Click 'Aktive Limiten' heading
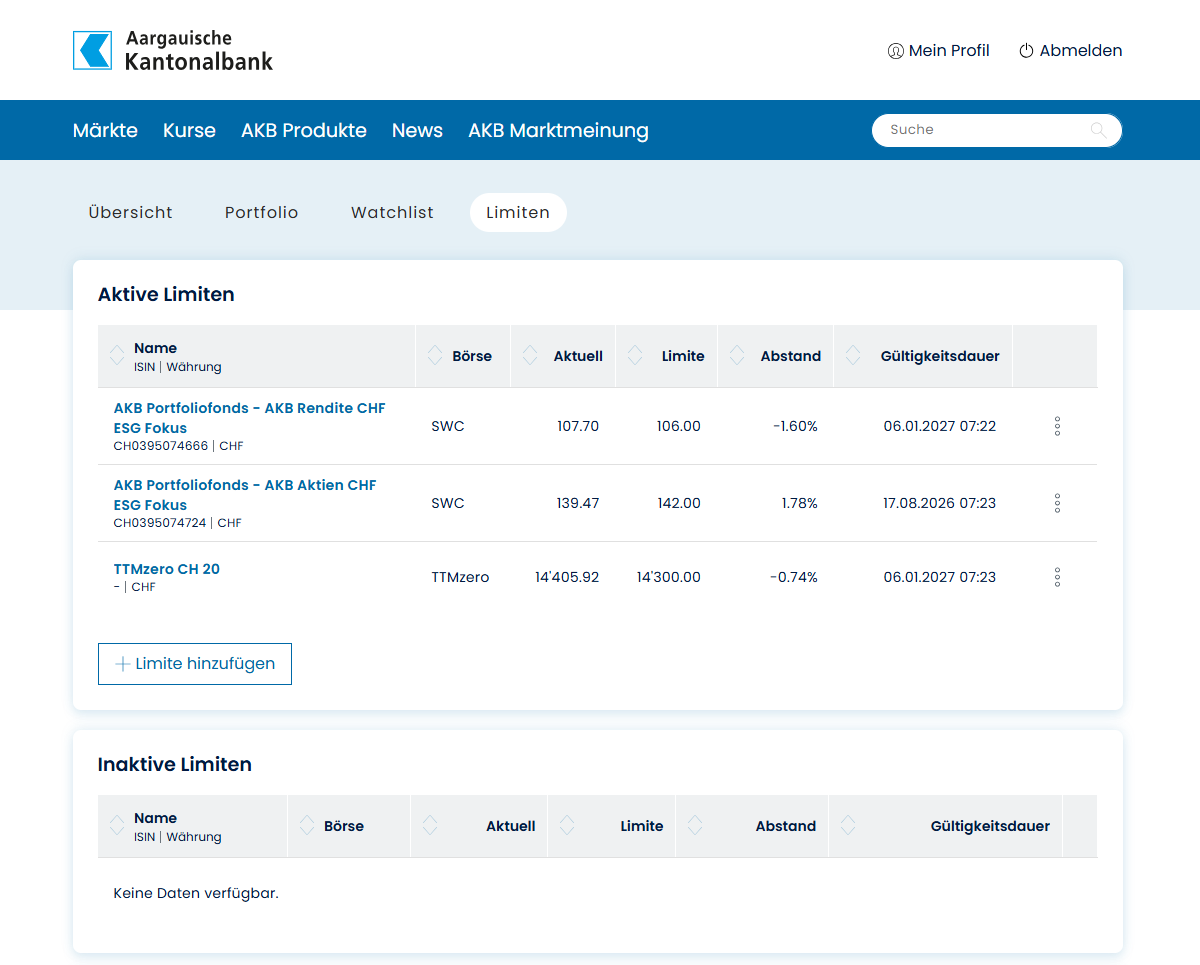 [166, 294]
